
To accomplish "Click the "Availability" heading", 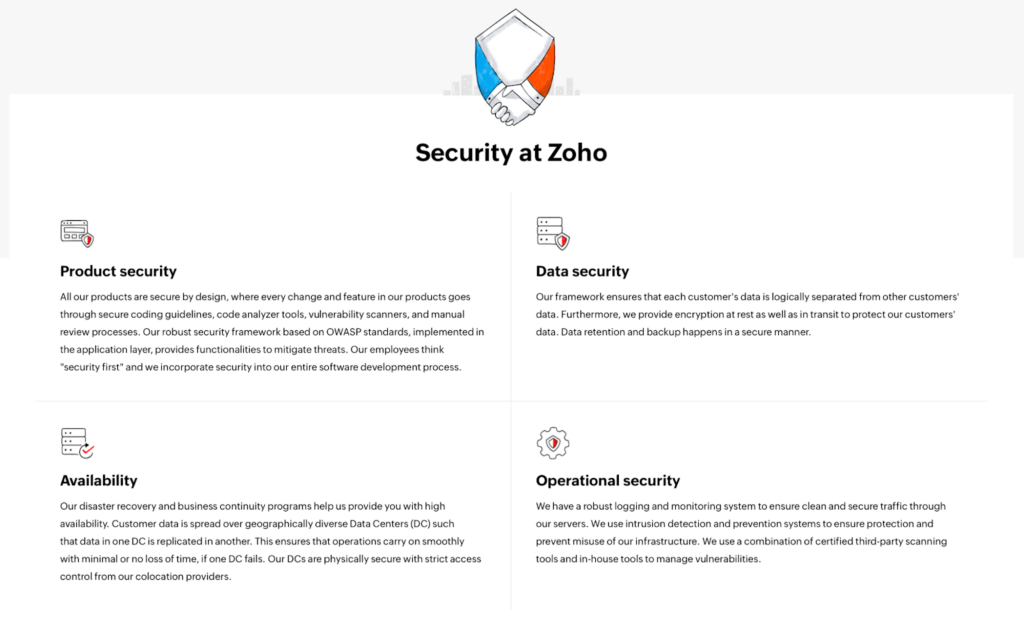I will (x=98, y=480).
